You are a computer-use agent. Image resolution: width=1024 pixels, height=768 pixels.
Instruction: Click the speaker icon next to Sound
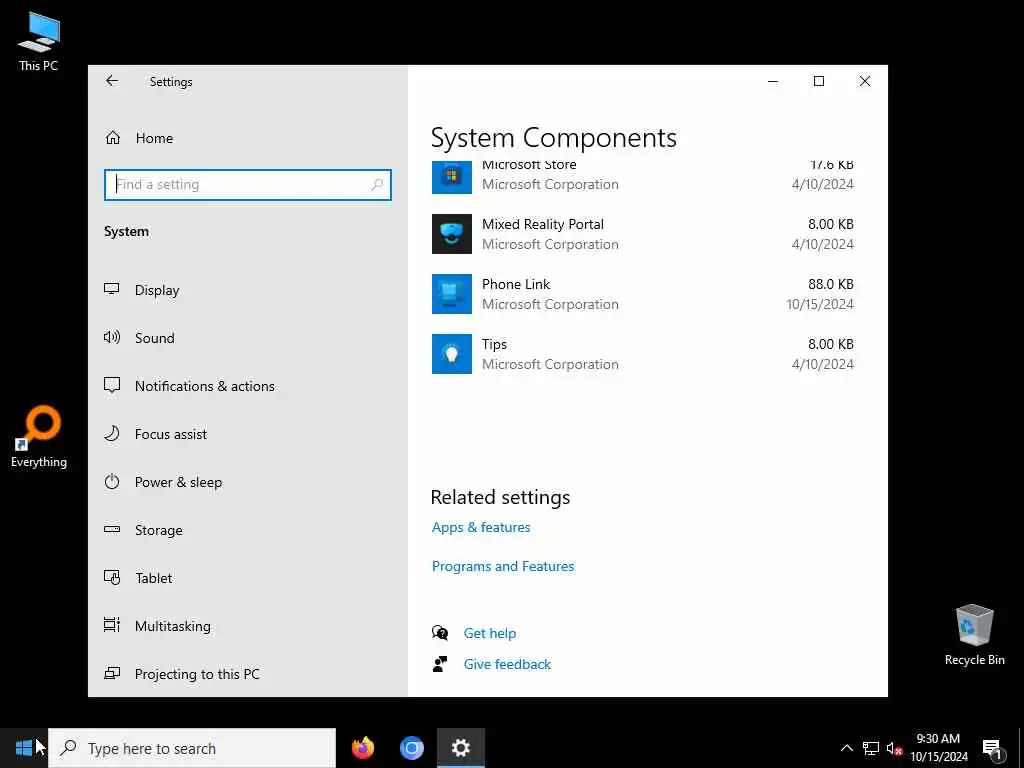[x=112, y=337]
